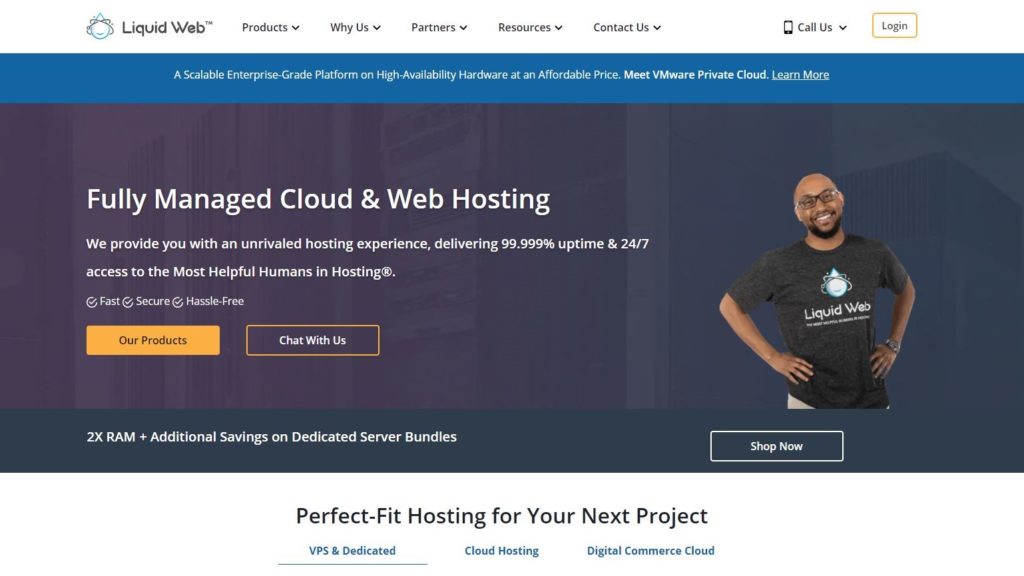Viewport: 1024px width, 576px height.
Task: Click the phone icon beside Call Us
Action: (x=788, y=27)
